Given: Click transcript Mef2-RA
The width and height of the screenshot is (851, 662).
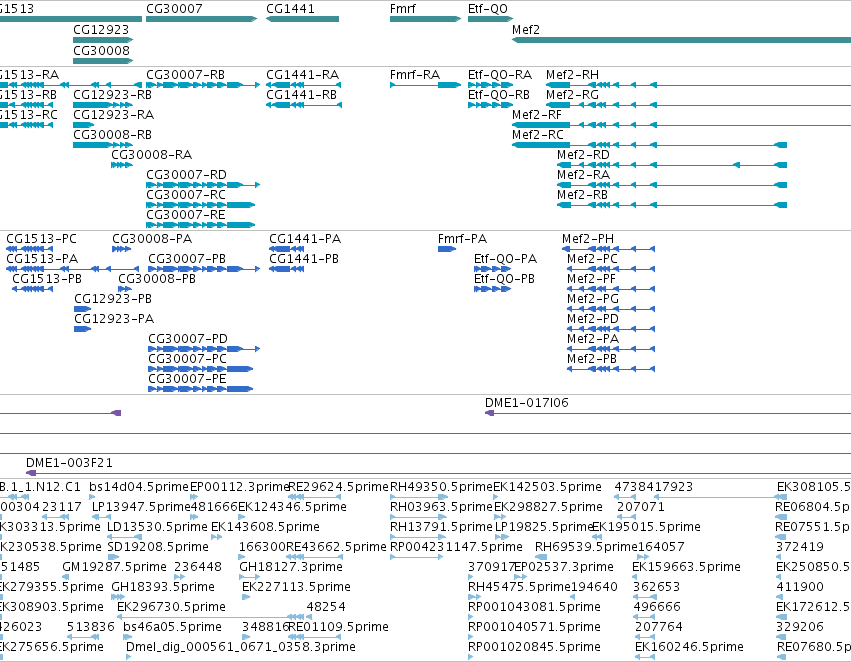Looking at the screenshot, I should [x=583, y=175].
